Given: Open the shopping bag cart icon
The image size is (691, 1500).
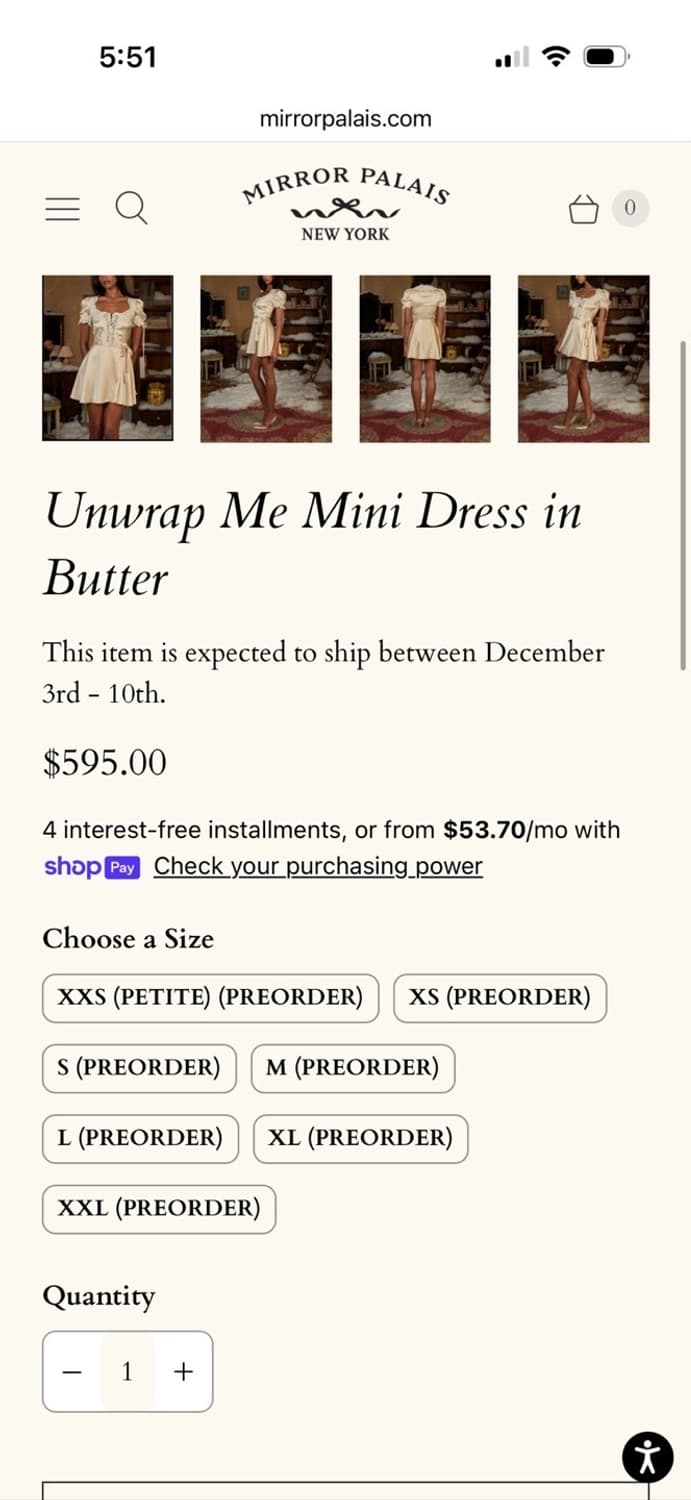Looking at the screenshot, I should [583, 209].
